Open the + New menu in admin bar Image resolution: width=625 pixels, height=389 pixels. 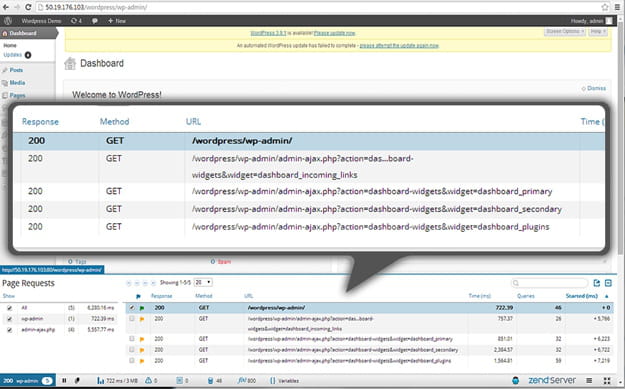pos(117,21)
